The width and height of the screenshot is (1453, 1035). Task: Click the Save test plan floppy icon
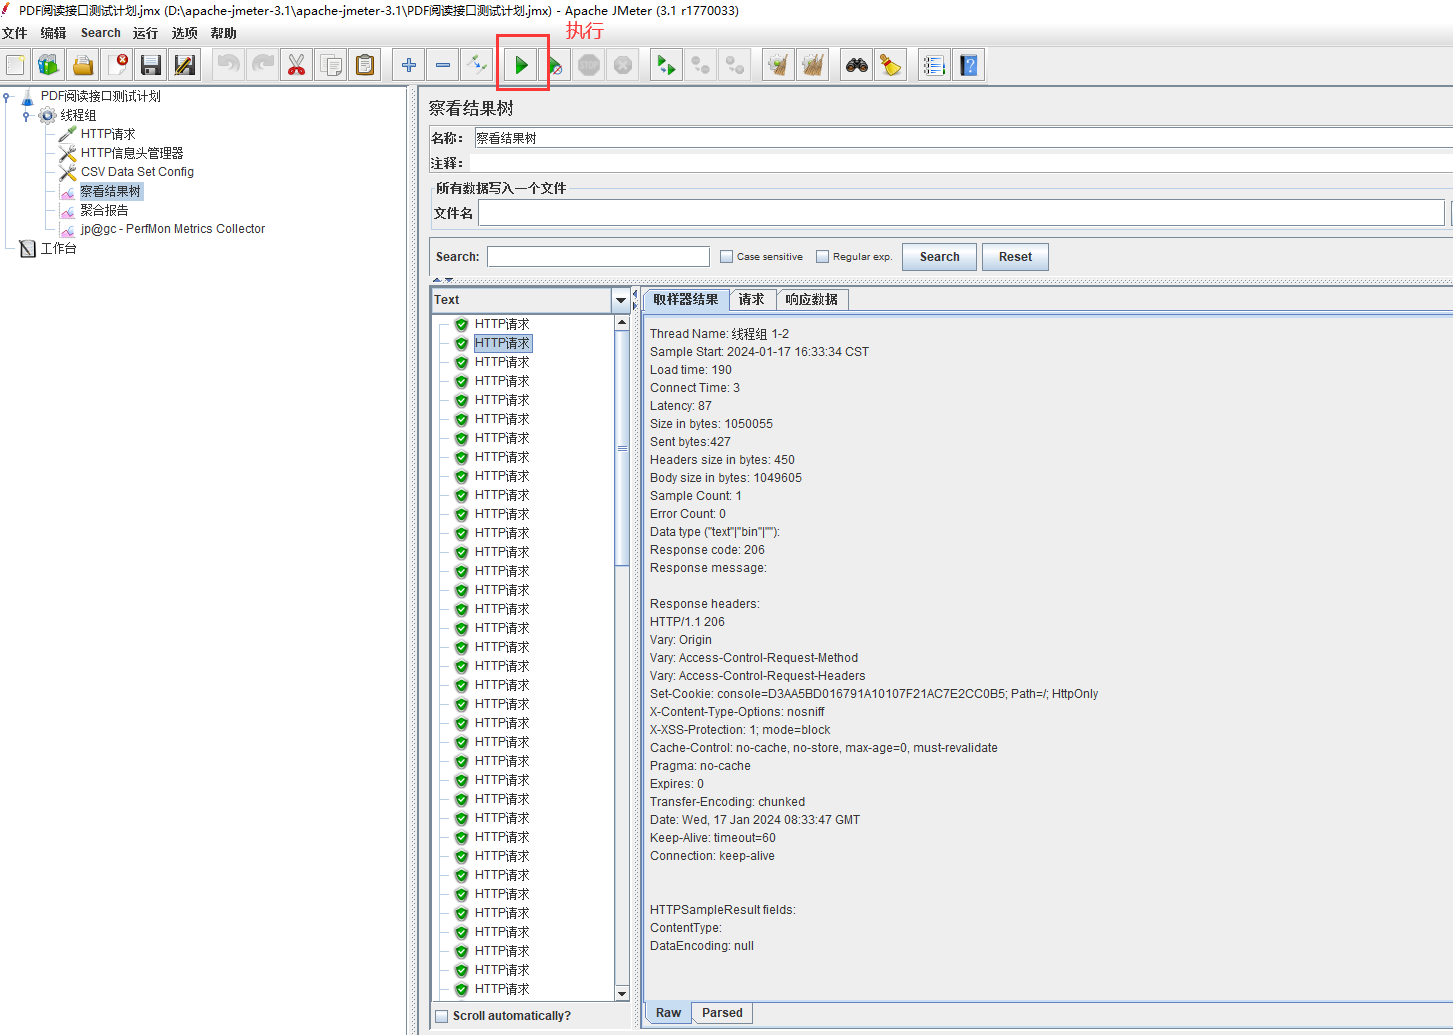coord(151,66)
